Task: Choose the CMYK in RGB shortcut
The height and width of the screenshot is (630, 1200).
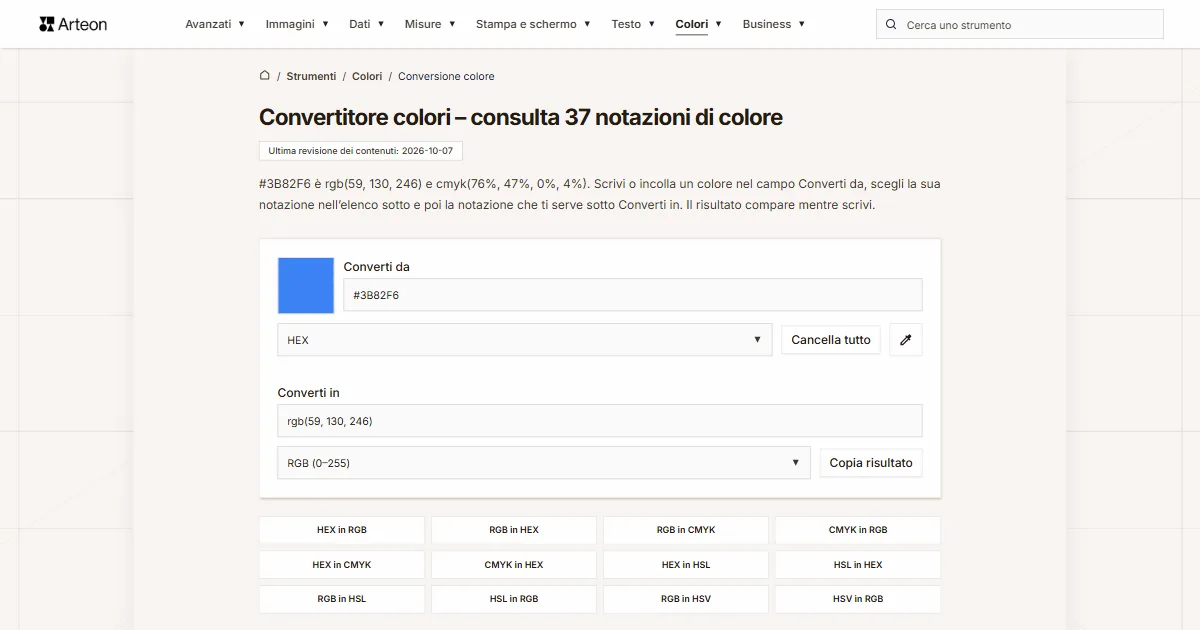Action: coord(858,530)
